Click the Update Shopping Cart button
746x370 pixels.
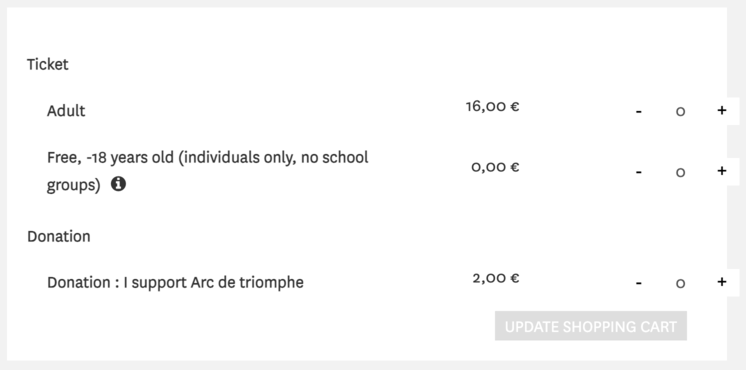590,326
